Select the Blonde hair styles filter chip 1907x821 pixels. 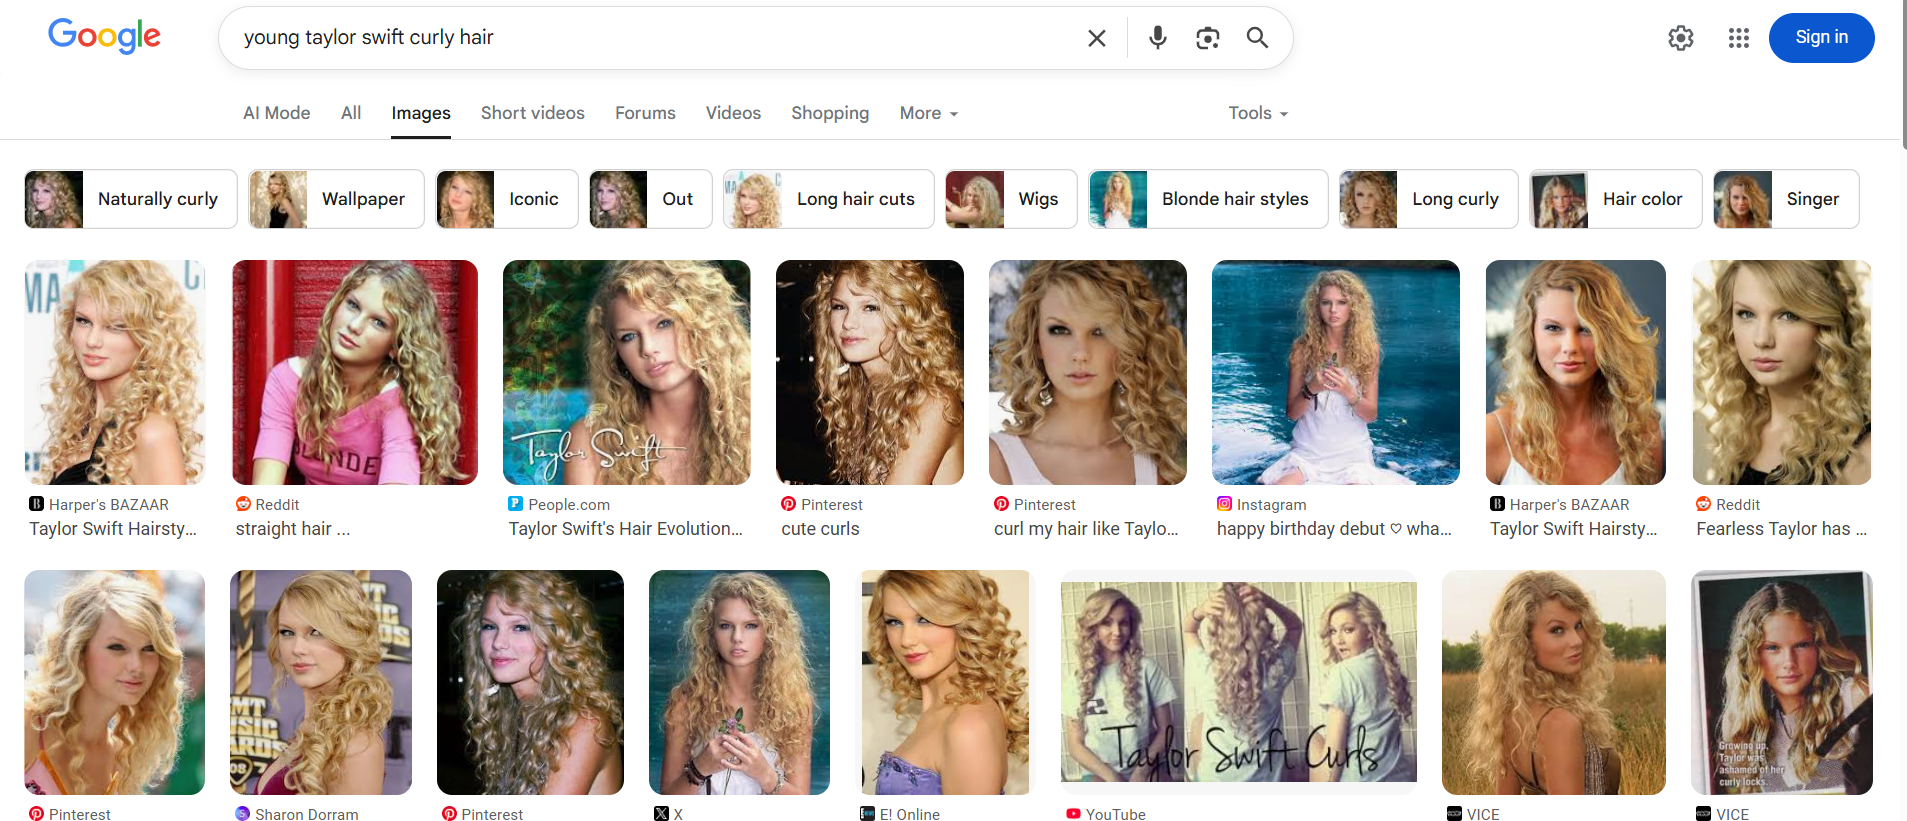coord(1208,199)
